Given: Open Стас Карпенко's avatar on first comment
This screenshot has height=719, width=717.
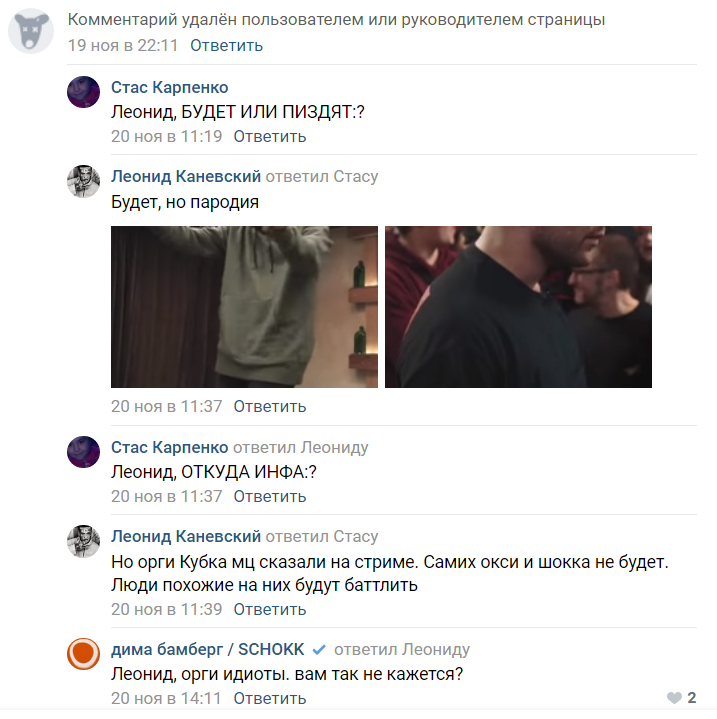Looking at the screenshot, I should click(x=83, y=92).
